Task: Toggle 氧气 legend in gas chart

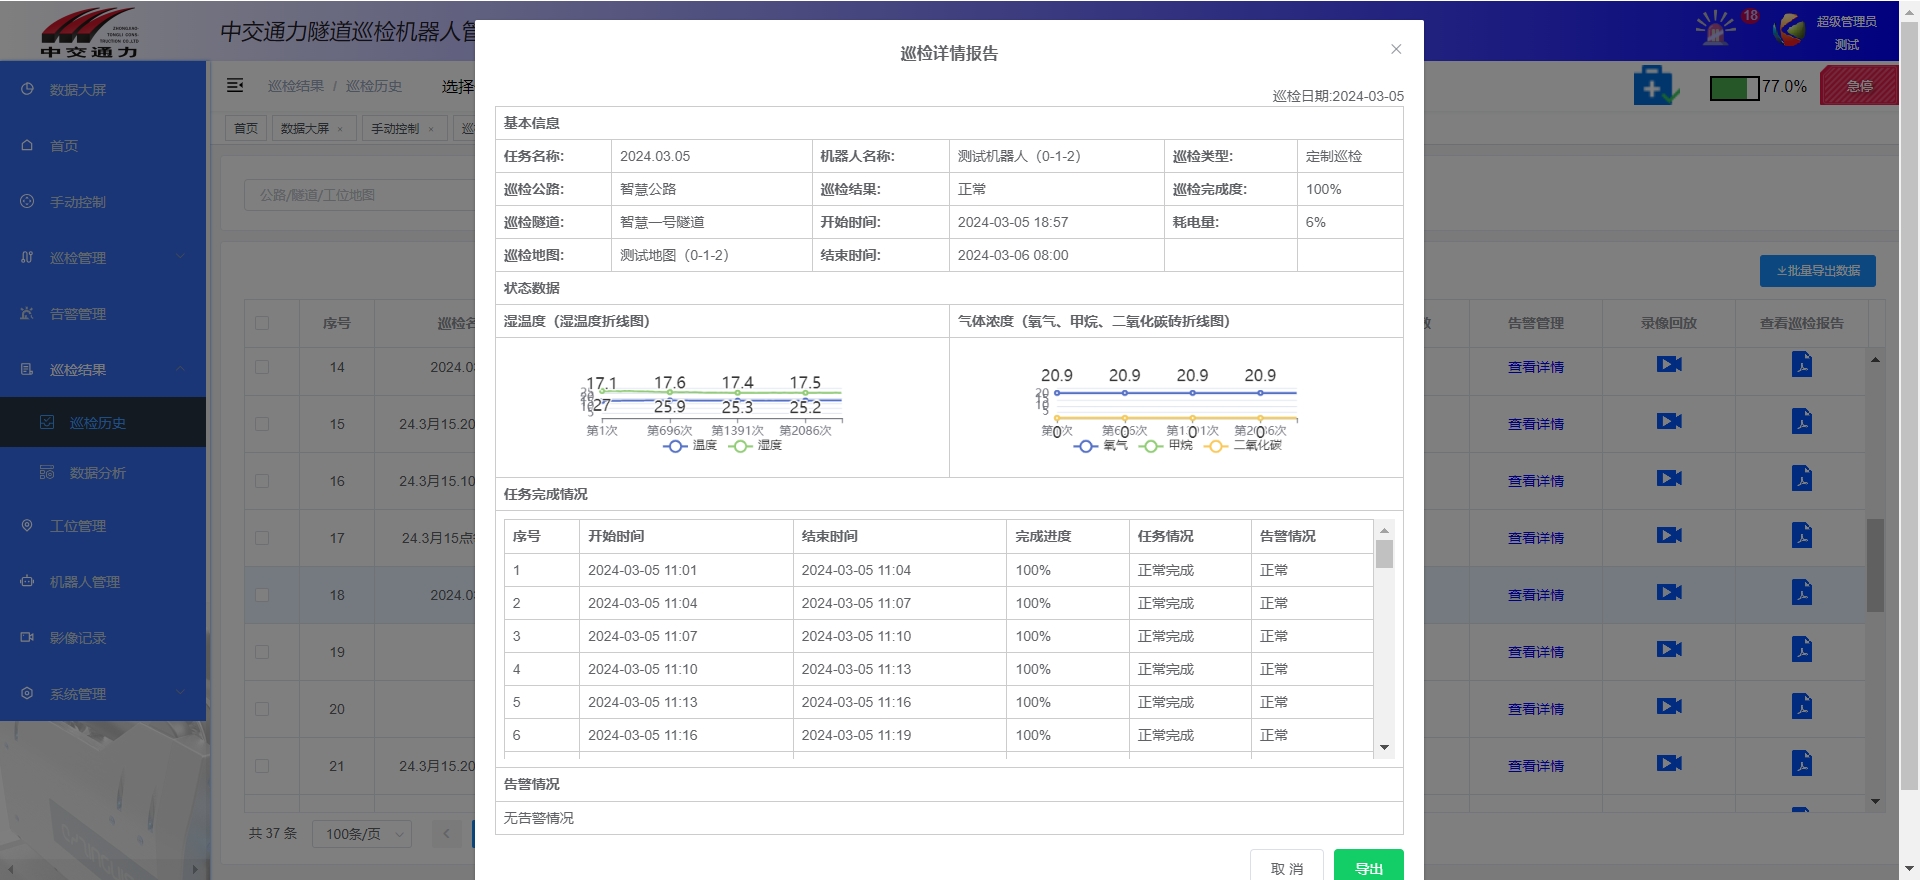Action: coord(1101,446)
